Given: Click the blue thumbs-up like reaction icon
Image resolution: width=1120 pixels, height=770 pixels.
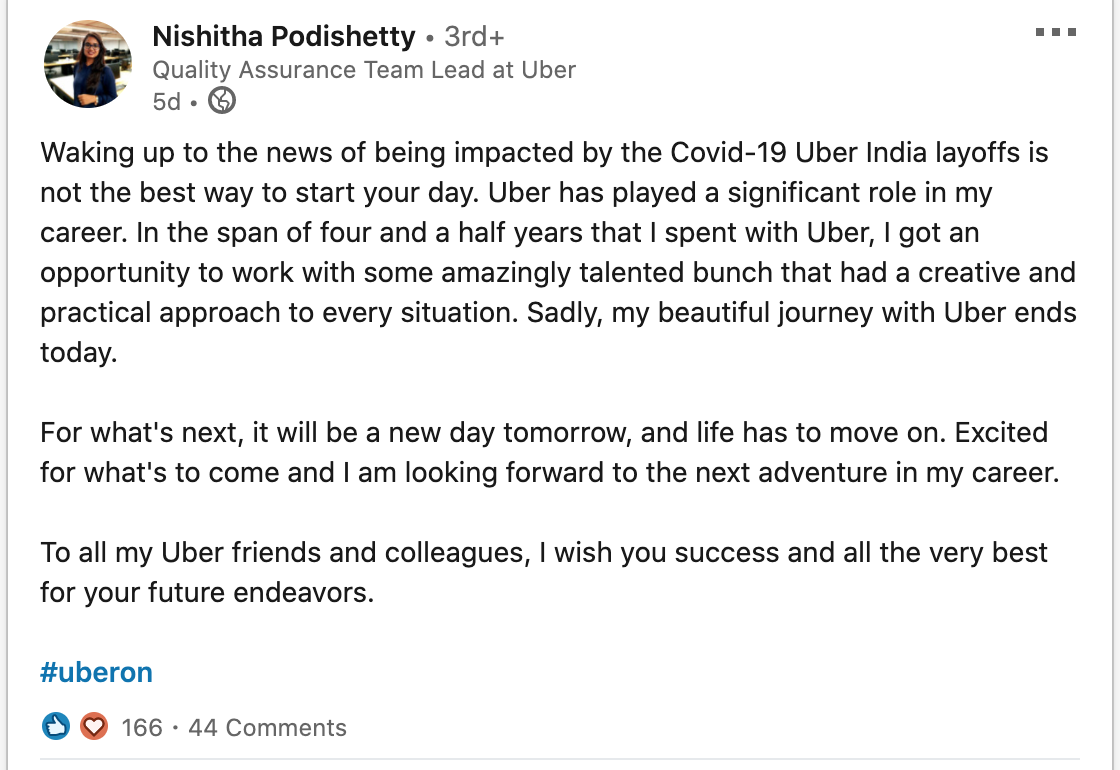Looking at the screenshot, I should tap(56, 726).
